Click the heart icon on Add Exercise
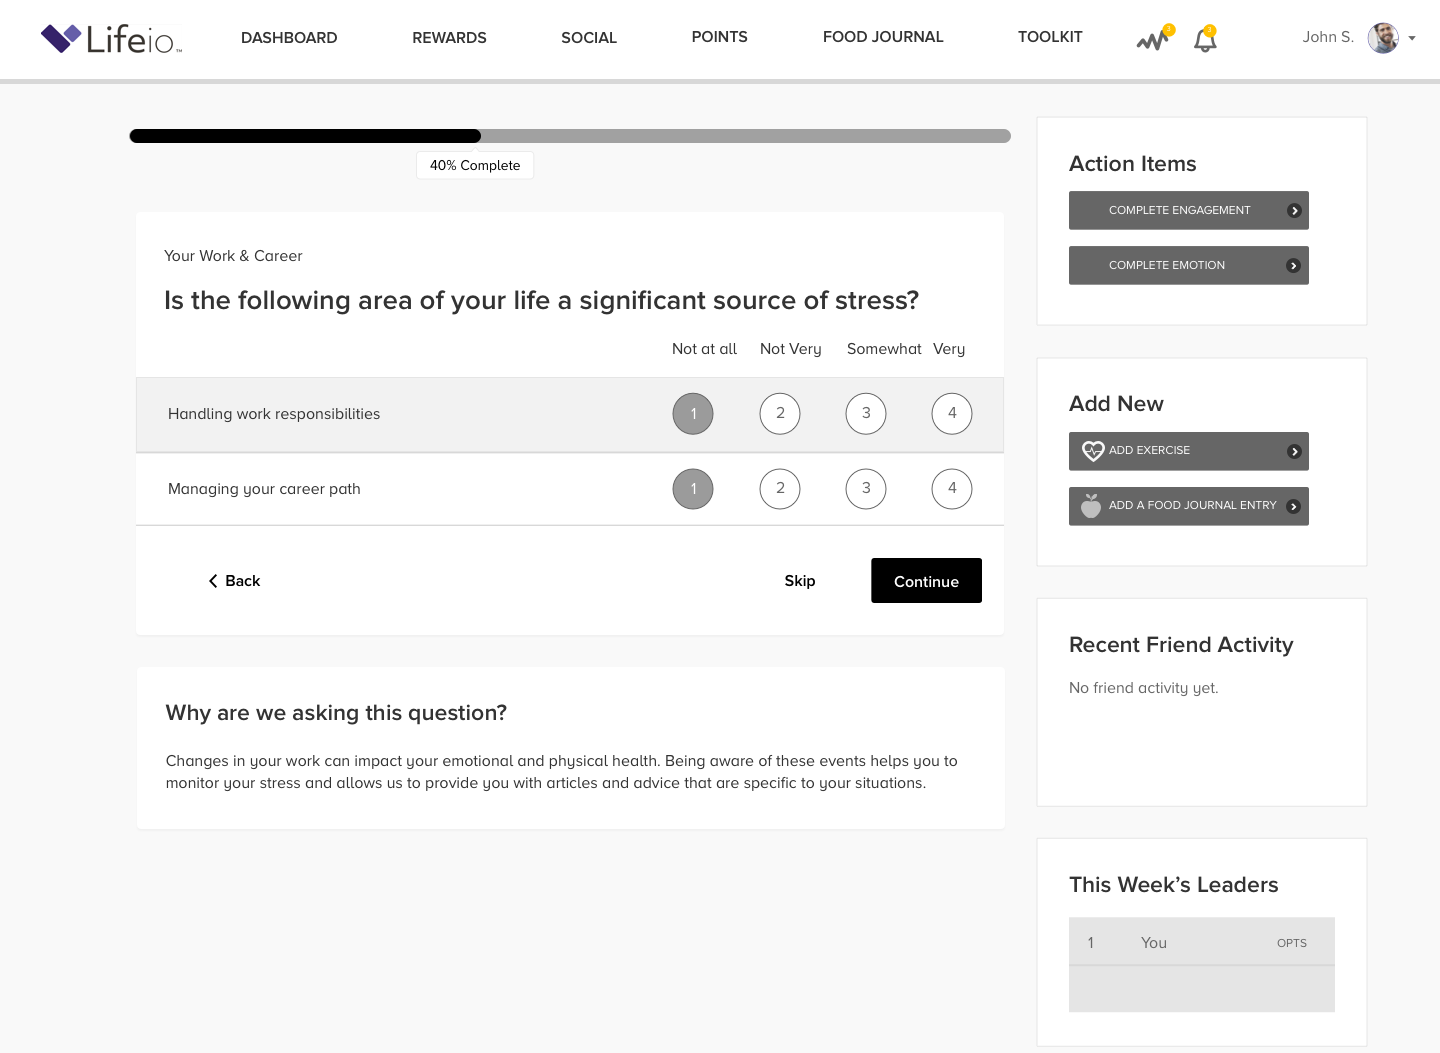 (1092, 451)
